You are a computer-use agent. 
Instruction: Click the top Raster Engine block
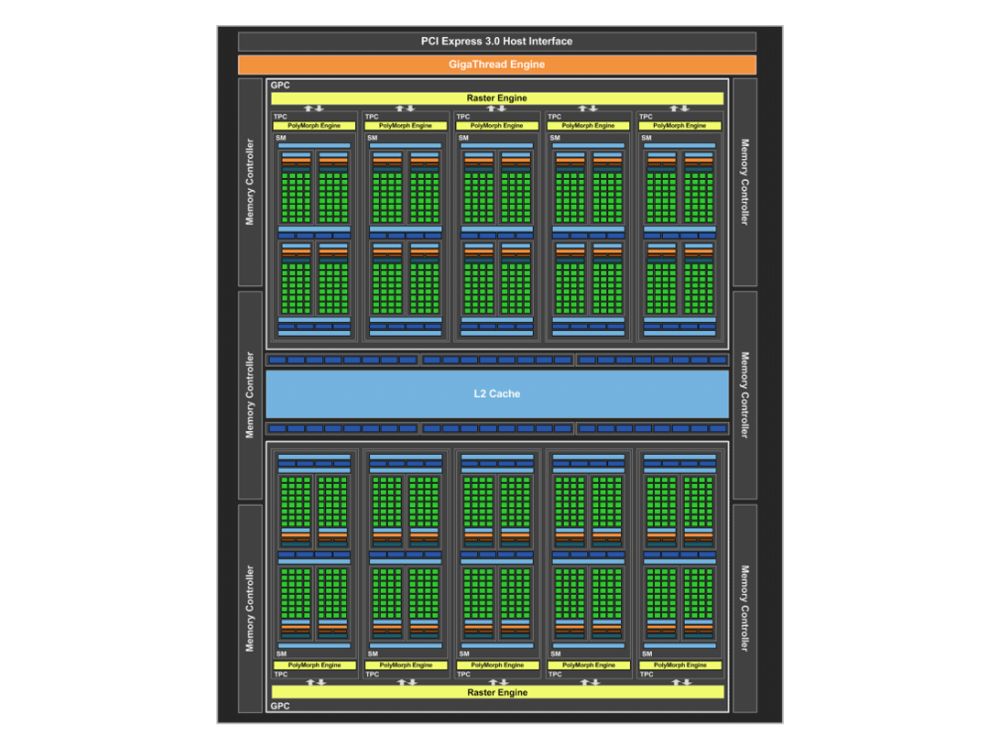[497, 97]
